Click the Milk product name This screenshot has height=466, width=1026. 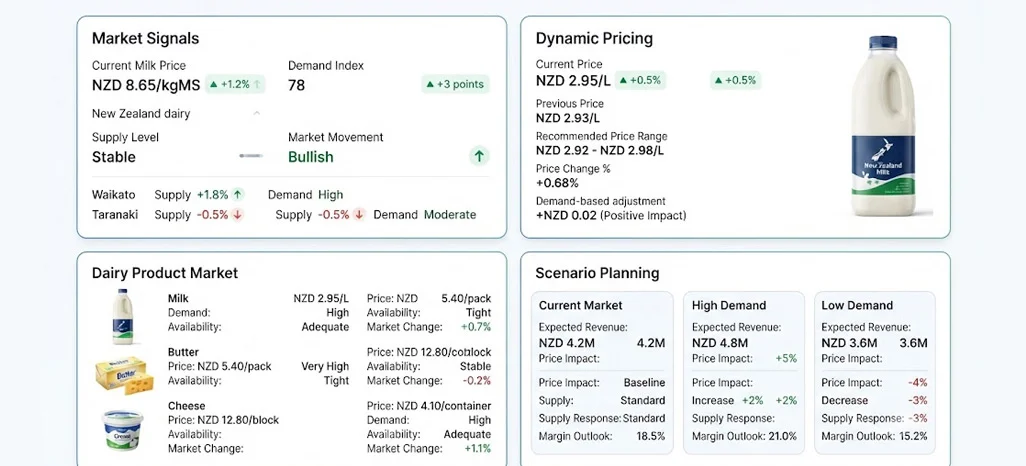pos(178,298)
